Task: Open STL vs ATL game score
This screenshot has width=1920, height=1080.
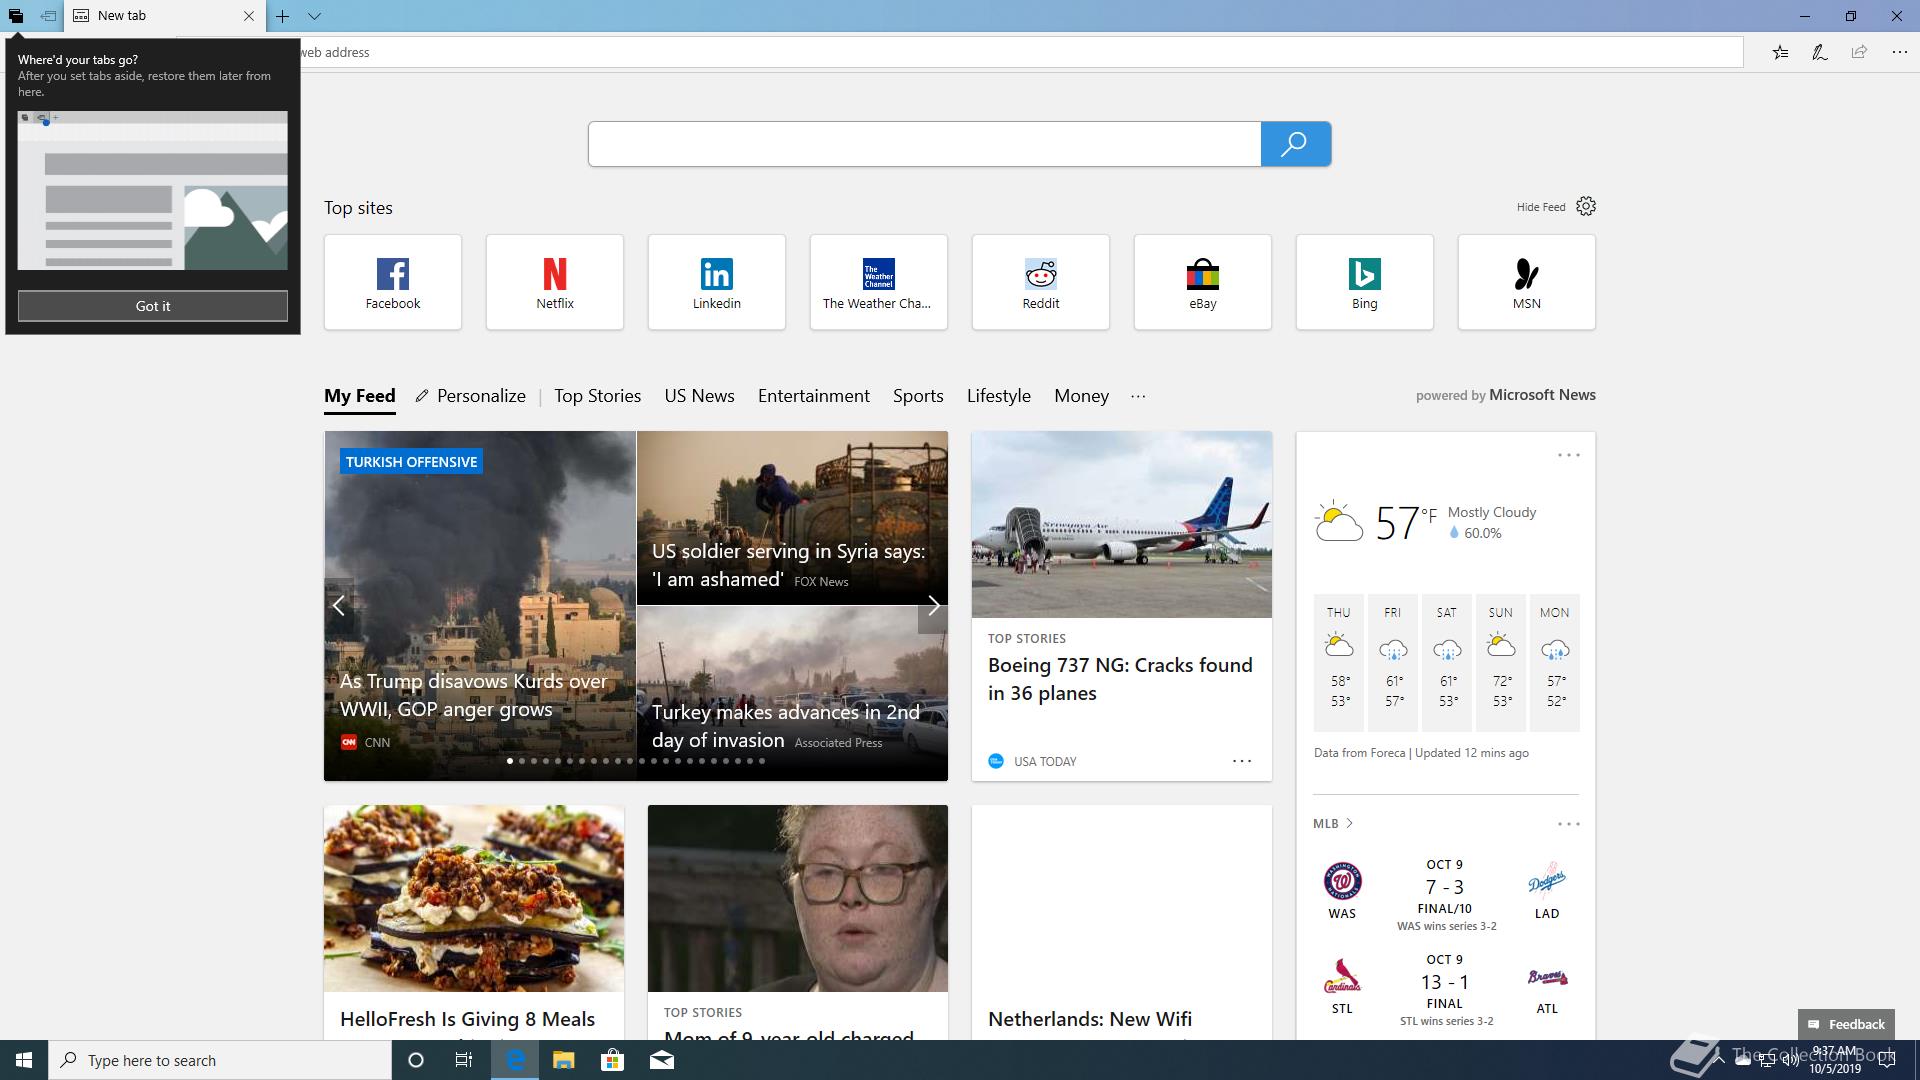Action: click(x=1445, y=990)
